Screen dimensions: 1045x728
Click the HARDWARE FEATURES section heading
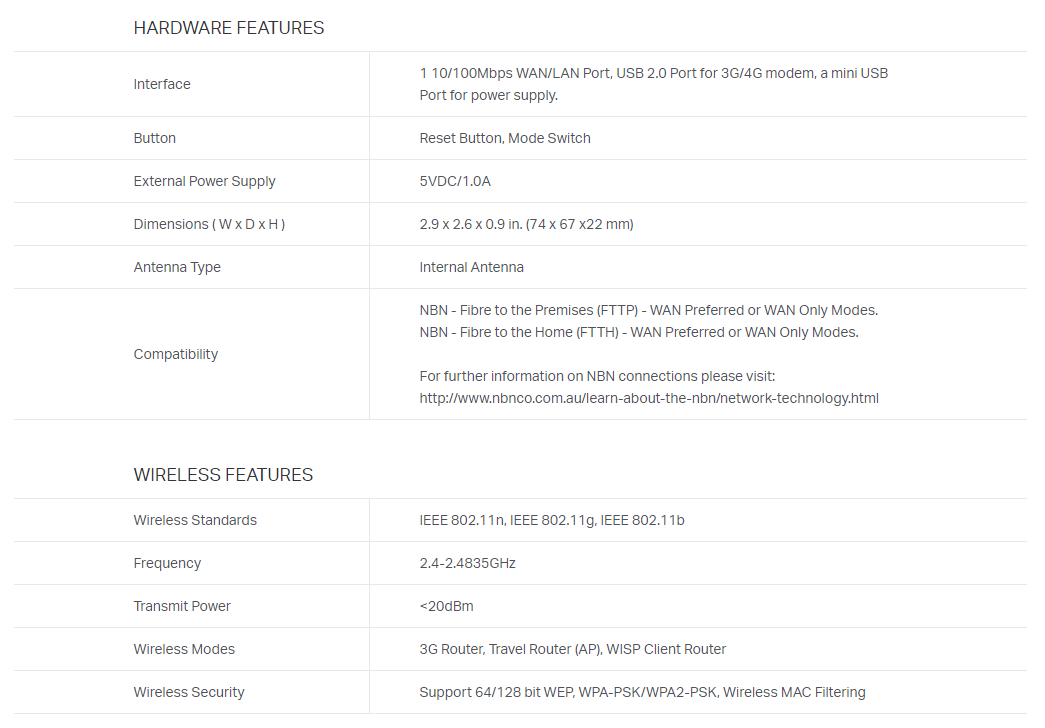click(x=229, y=28)
